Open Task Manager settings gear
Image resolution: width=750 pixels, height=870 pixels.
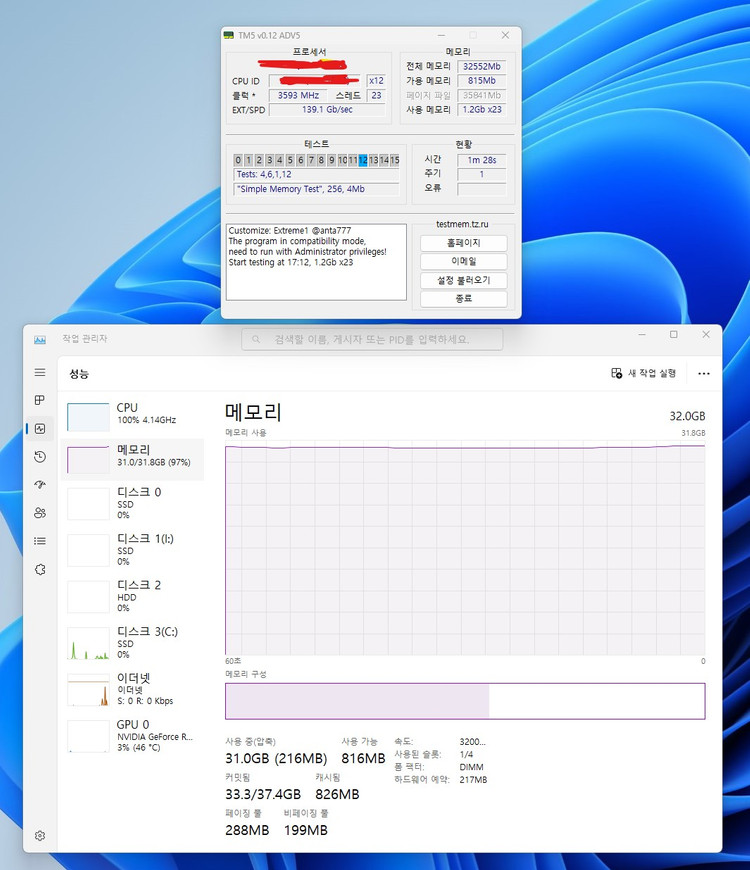[40, 836]
